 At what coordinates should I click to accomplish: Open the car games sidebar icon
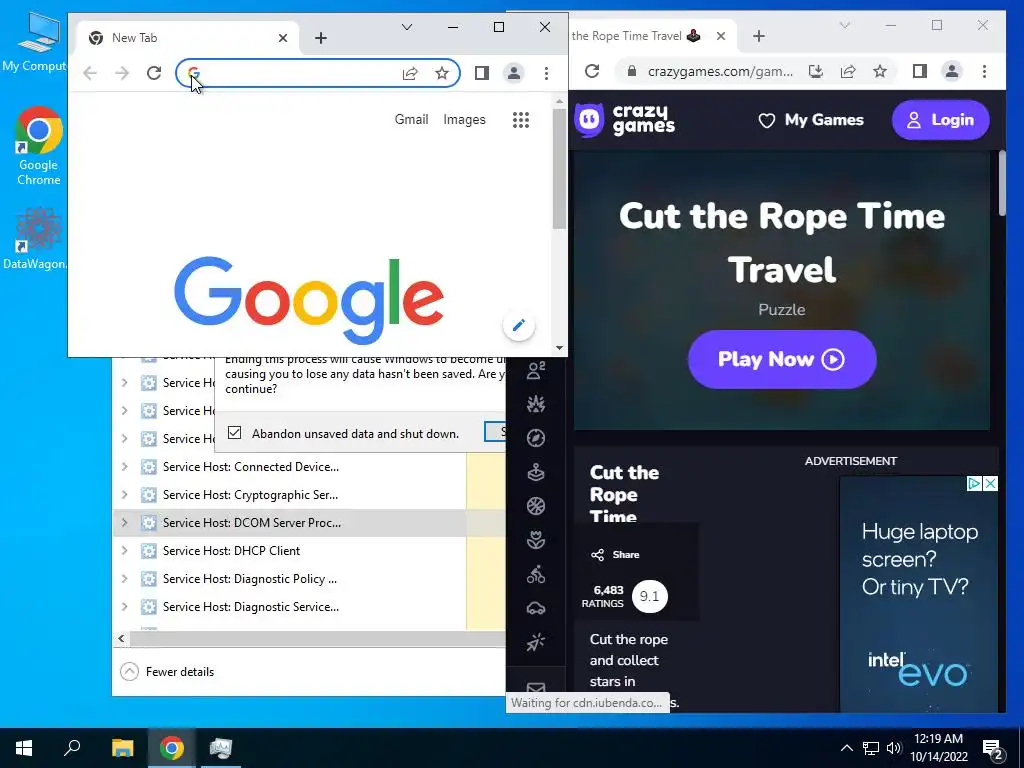(x=536, y=609)
